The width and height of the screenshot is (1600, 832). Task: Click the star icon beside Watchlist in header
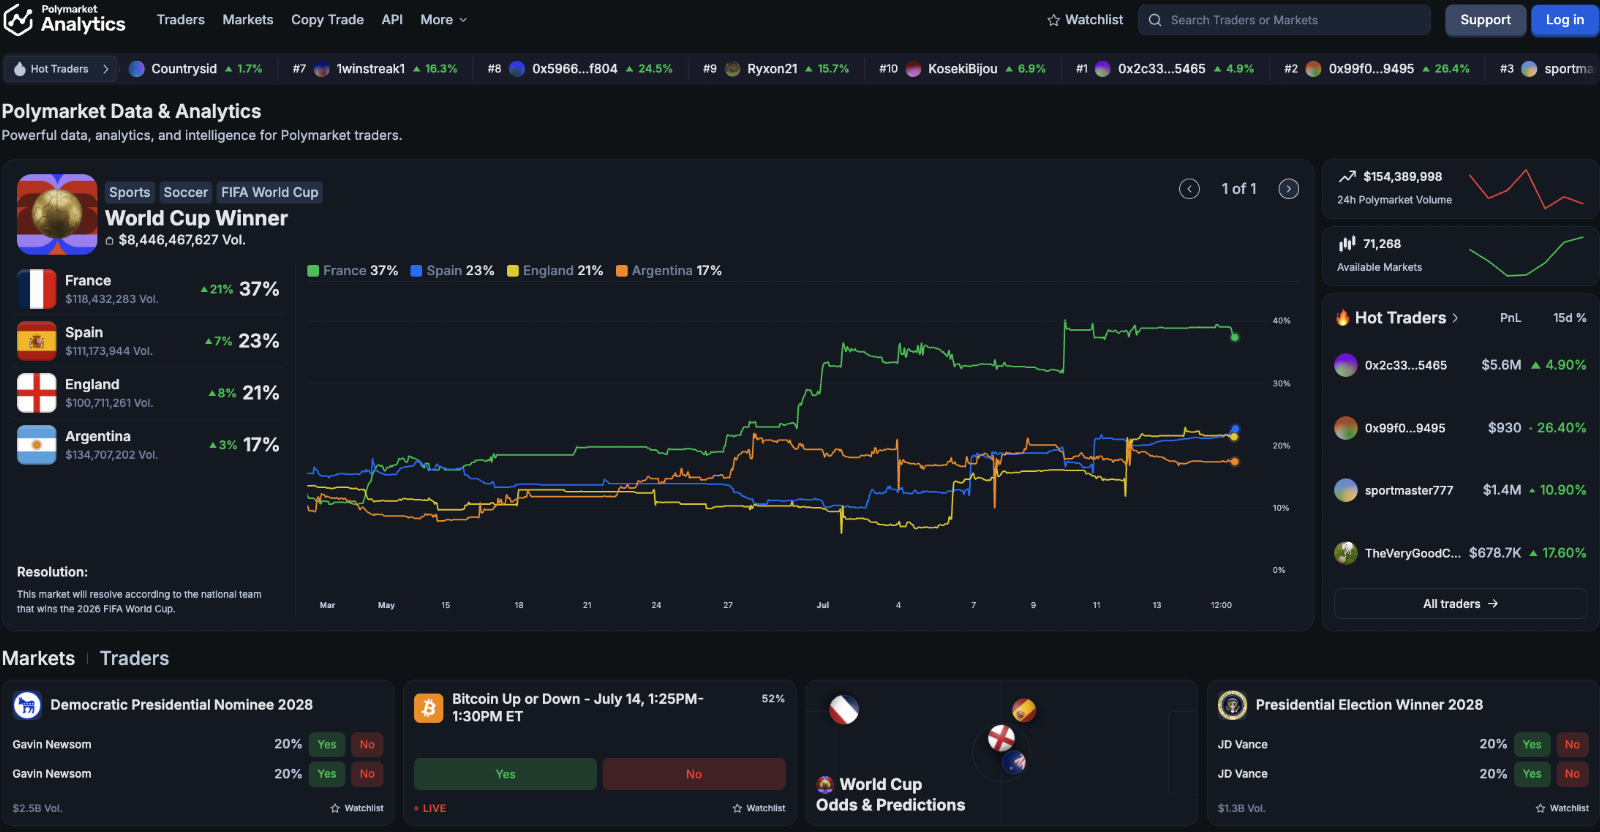pyautogui.click(x=1053, y=20)
